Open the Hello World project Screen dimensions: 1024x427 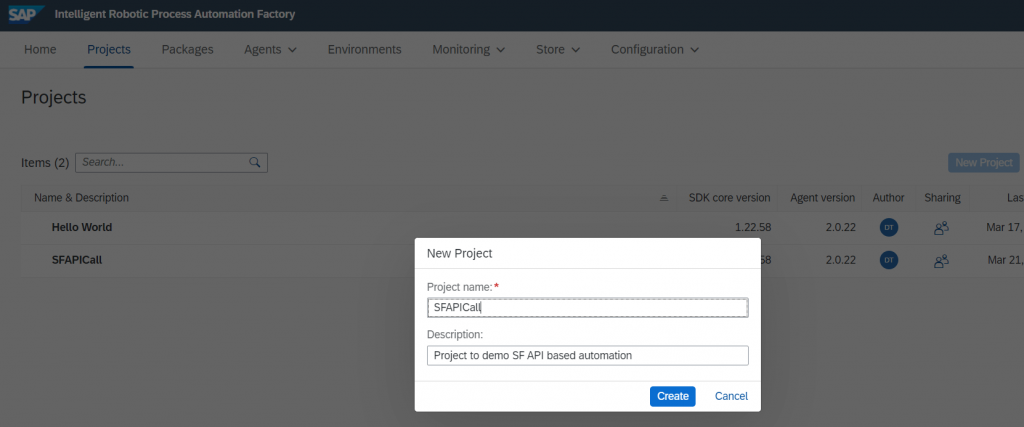pyautogui.click(x=82, y=228)
